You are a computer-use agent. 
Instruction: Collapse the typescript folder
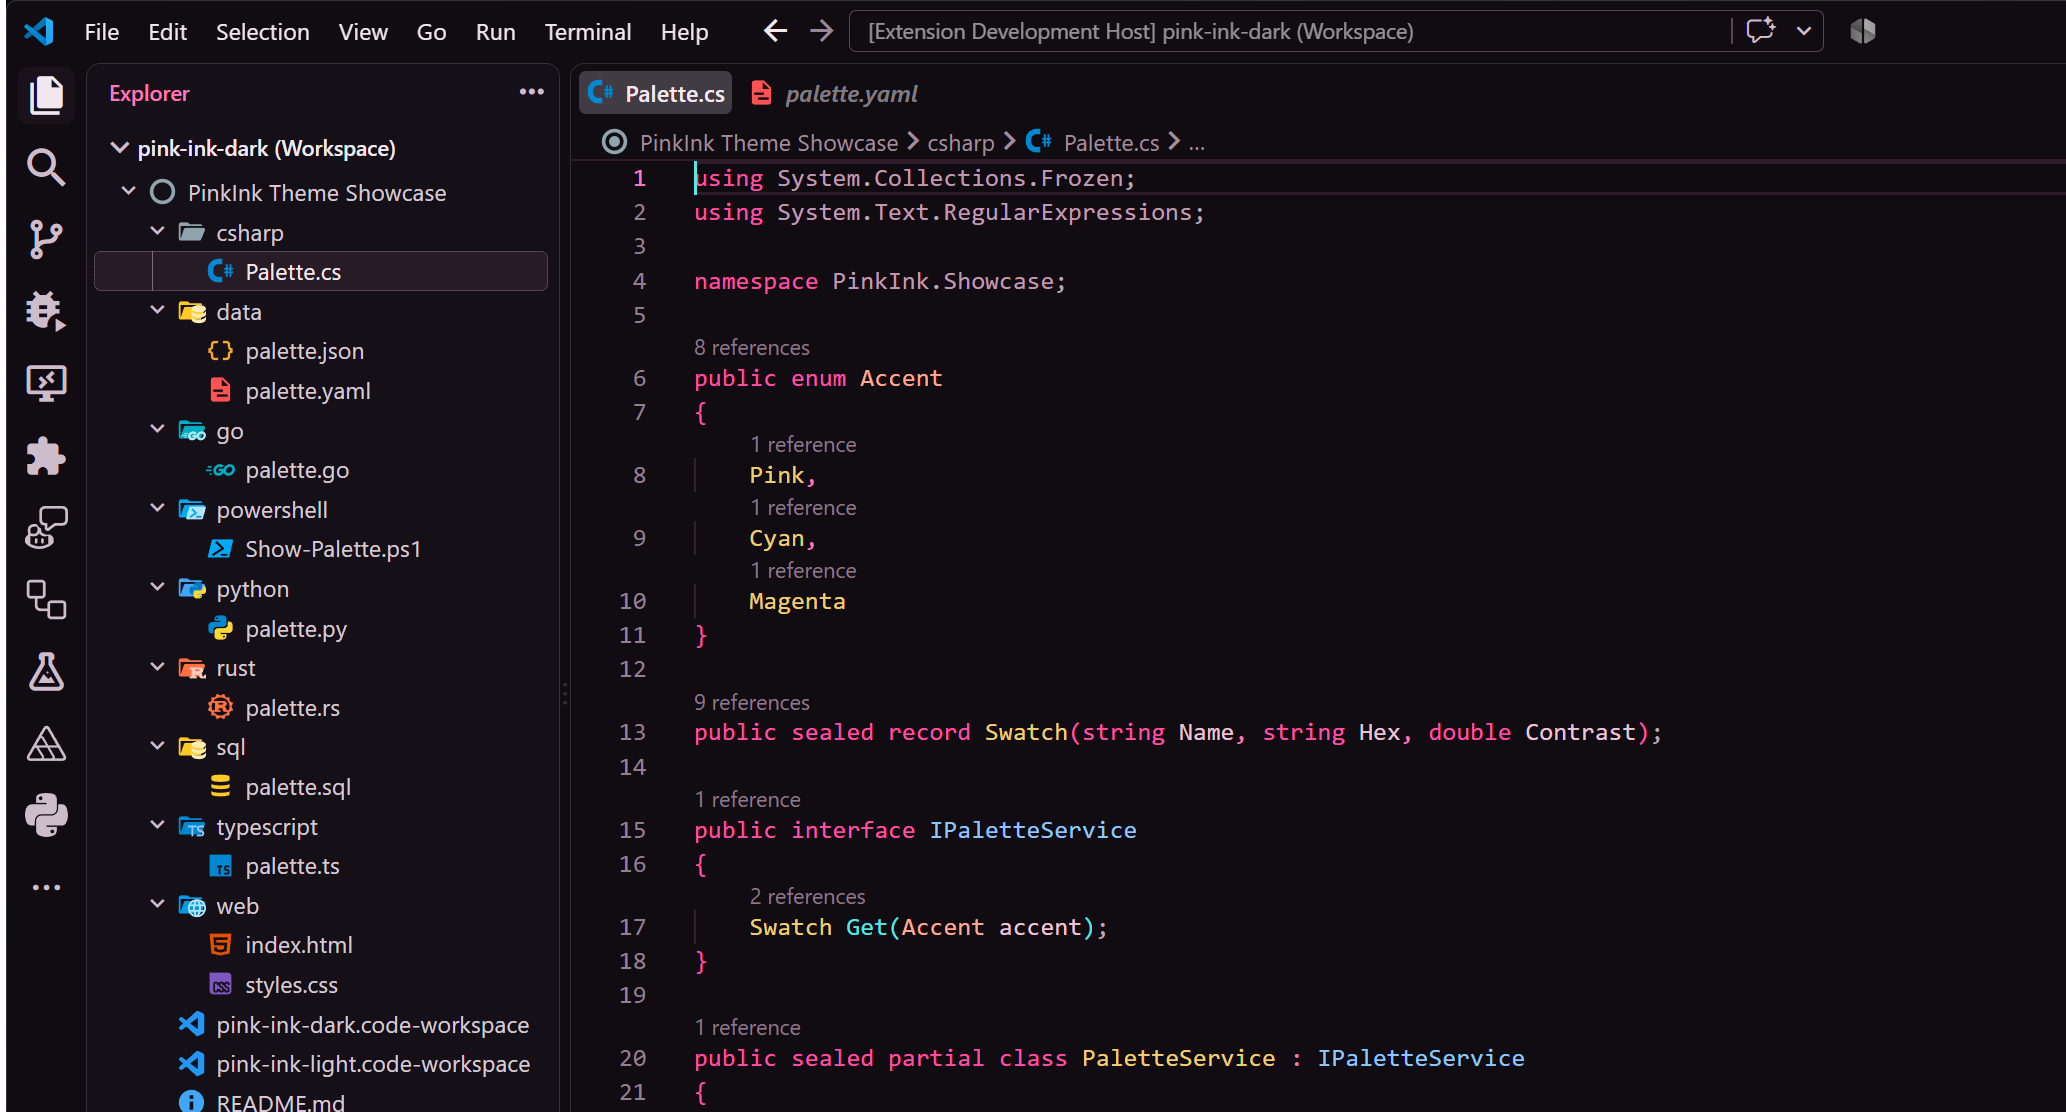157,825
